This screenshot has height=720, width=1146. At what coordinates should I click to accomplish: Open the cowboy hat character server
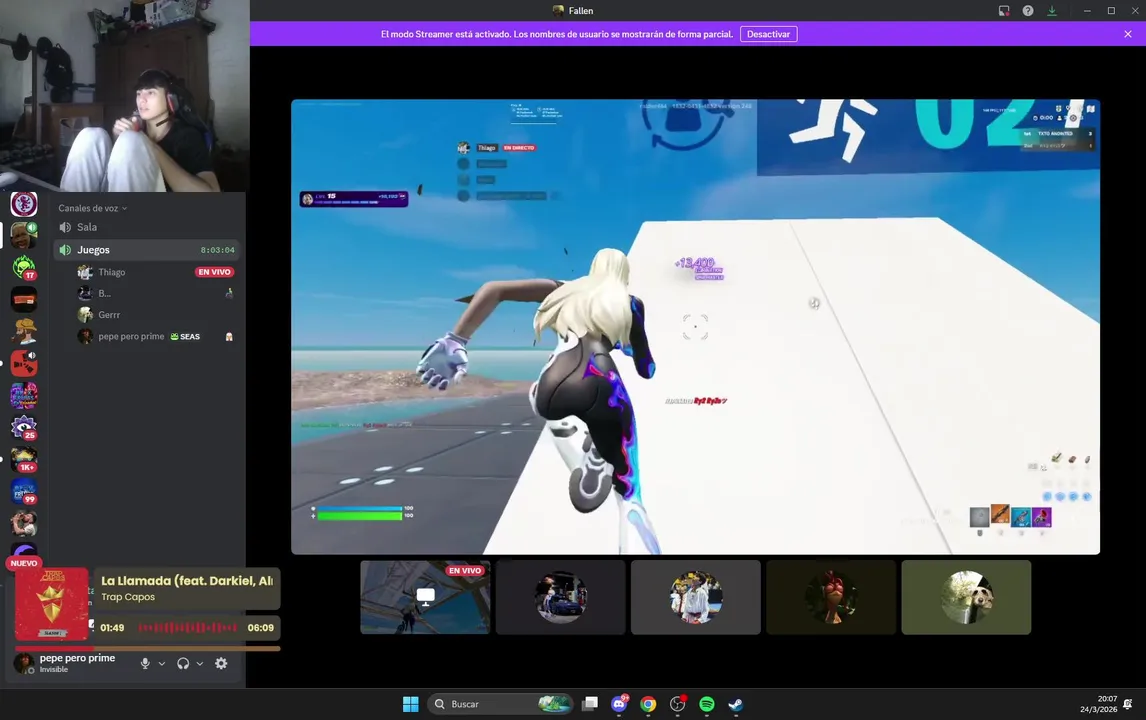coord(23,331)
